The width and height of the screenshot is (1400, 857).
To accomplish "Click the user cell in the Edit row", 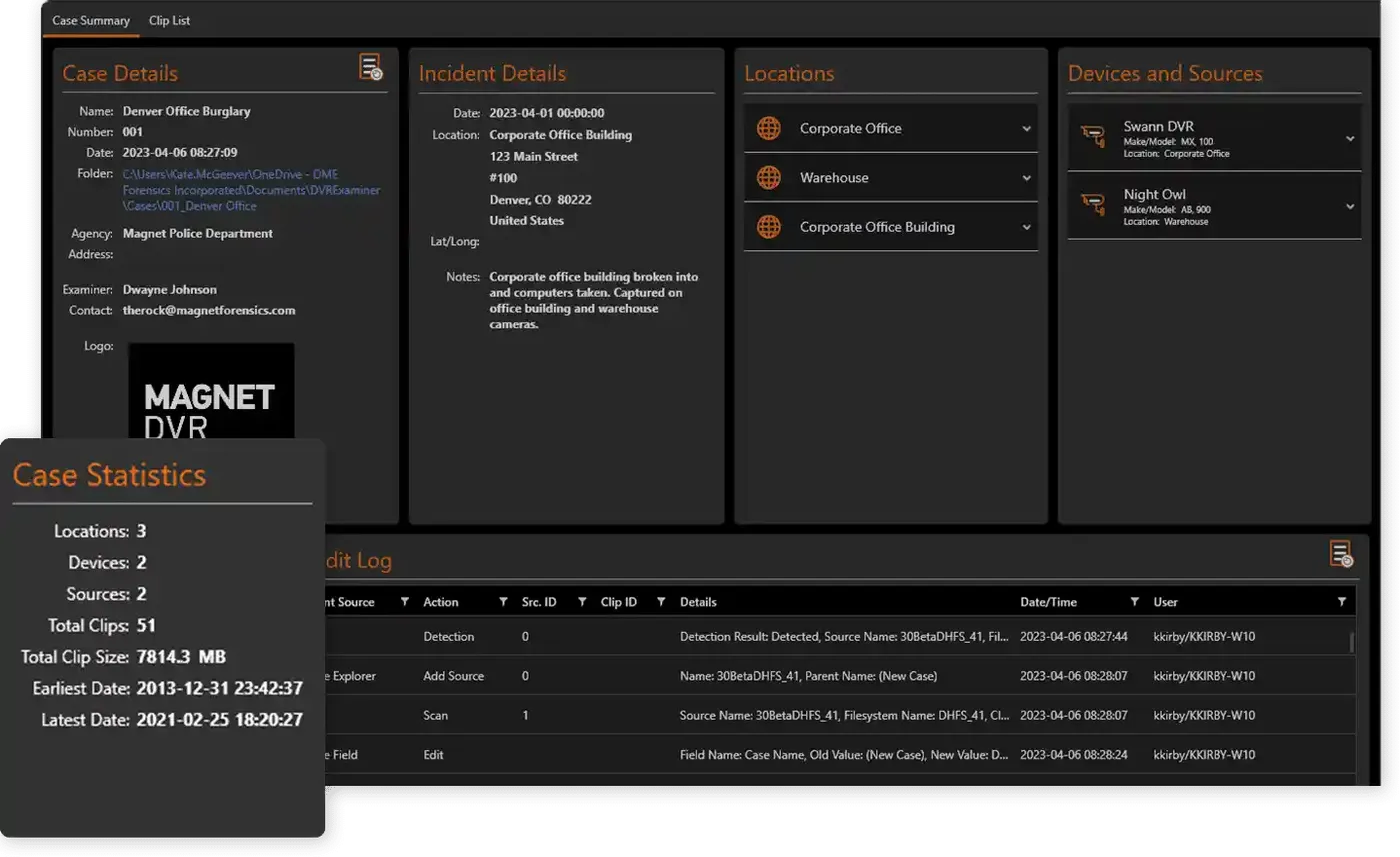I will 1204,755.
